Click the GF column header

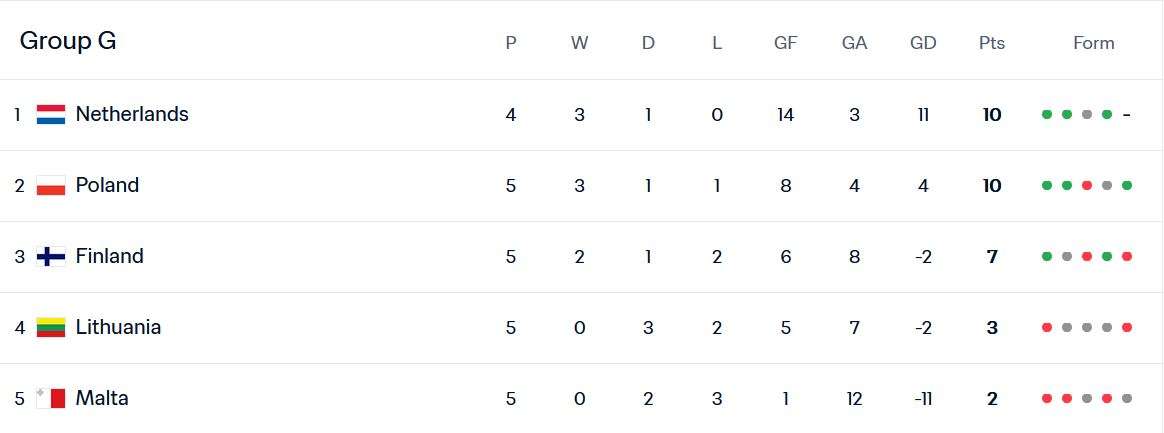785,43
